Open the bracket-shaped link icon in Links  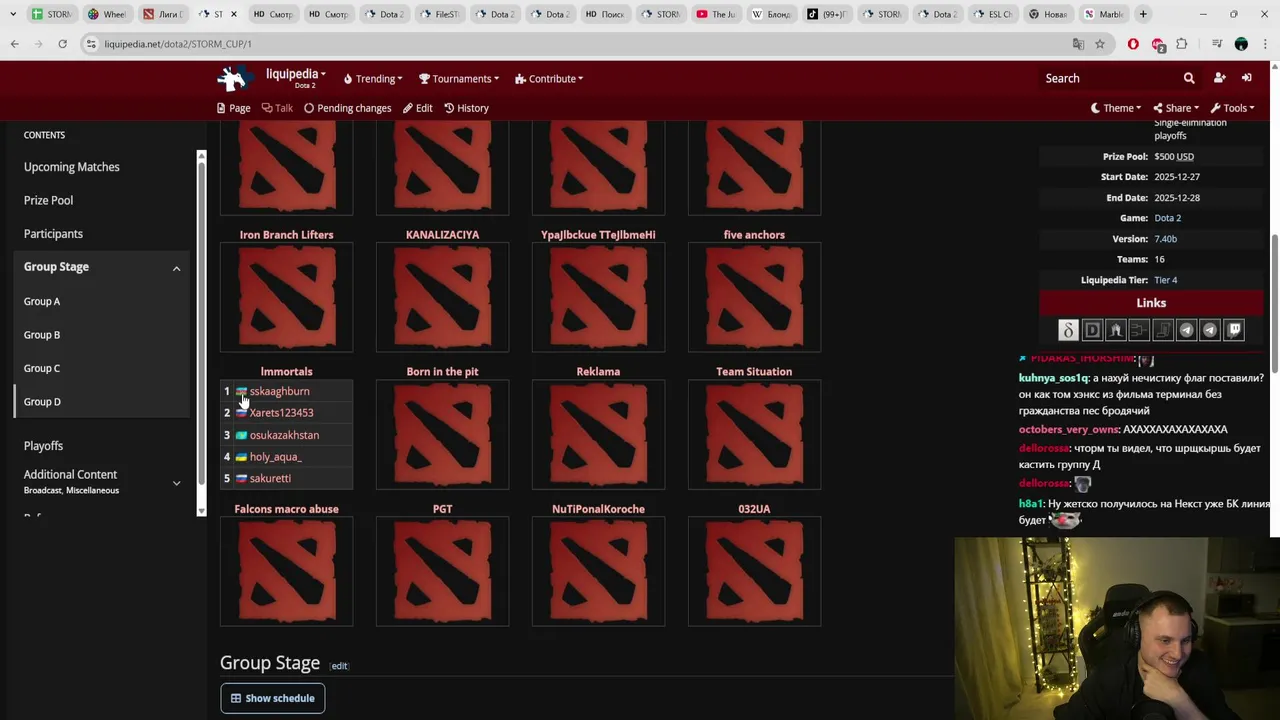1139,330
